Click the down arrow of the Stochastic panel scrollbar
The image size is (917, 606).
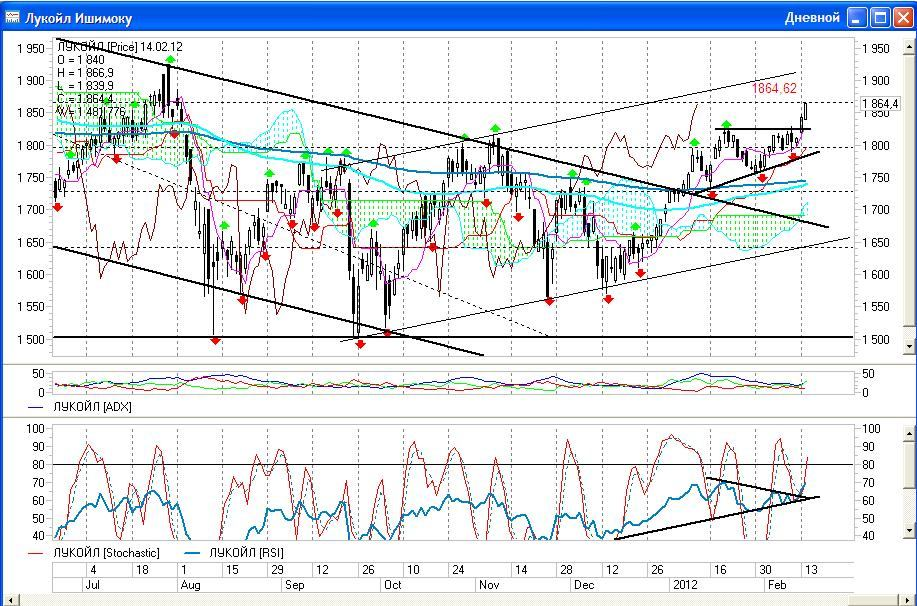(x=909, y=531)
